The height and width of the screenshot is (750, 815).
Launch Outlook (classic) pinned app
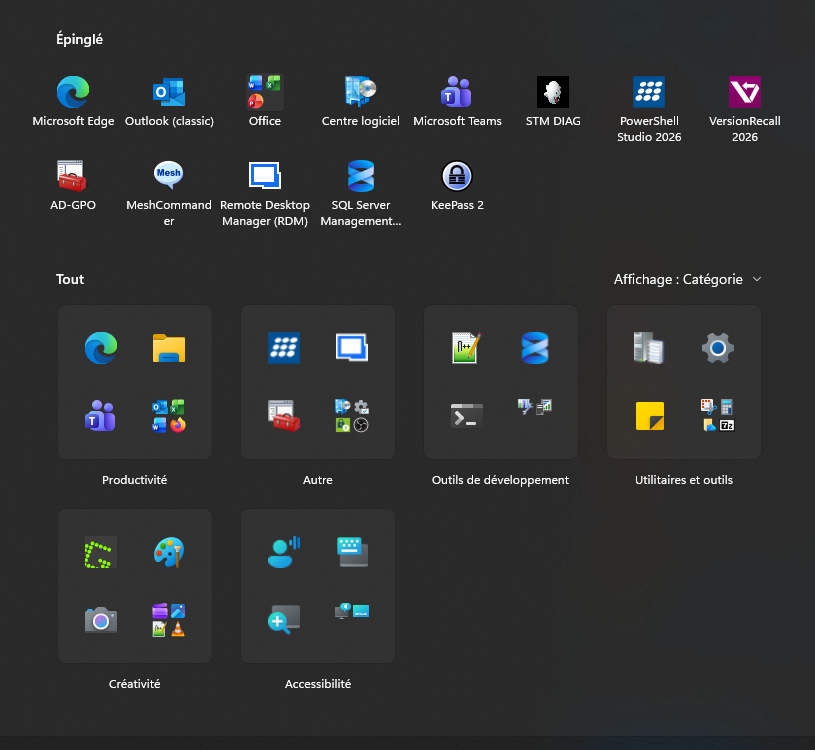click(169, 102)
